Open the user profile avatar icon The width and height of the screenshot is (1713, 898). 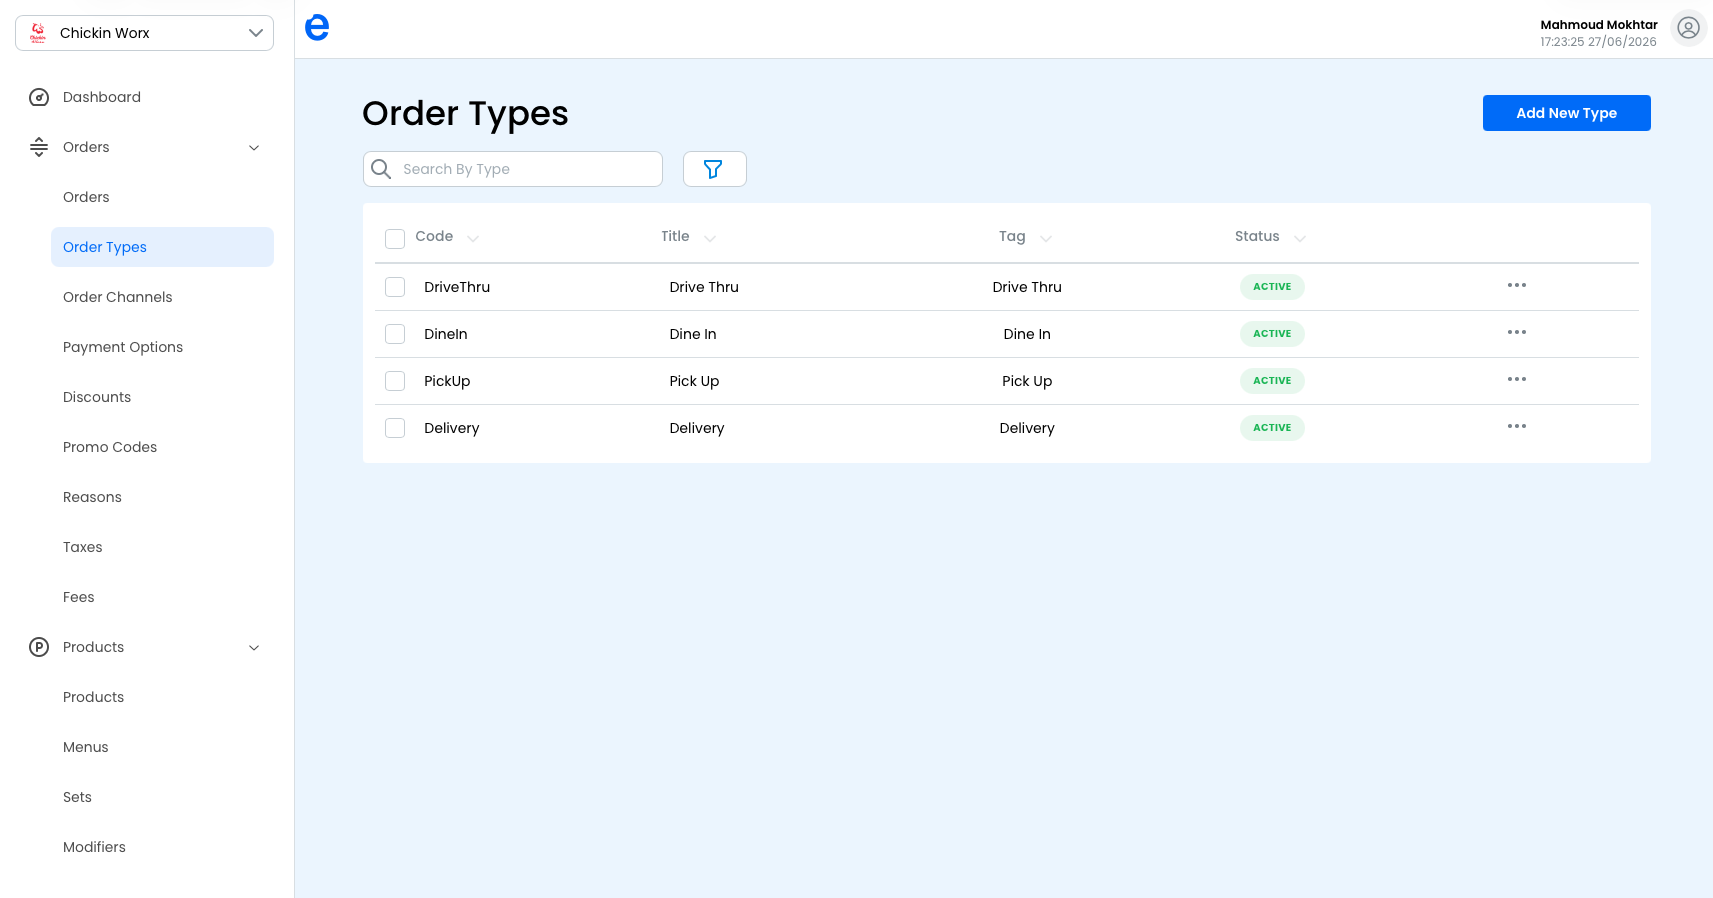(x=1688, y=28)
